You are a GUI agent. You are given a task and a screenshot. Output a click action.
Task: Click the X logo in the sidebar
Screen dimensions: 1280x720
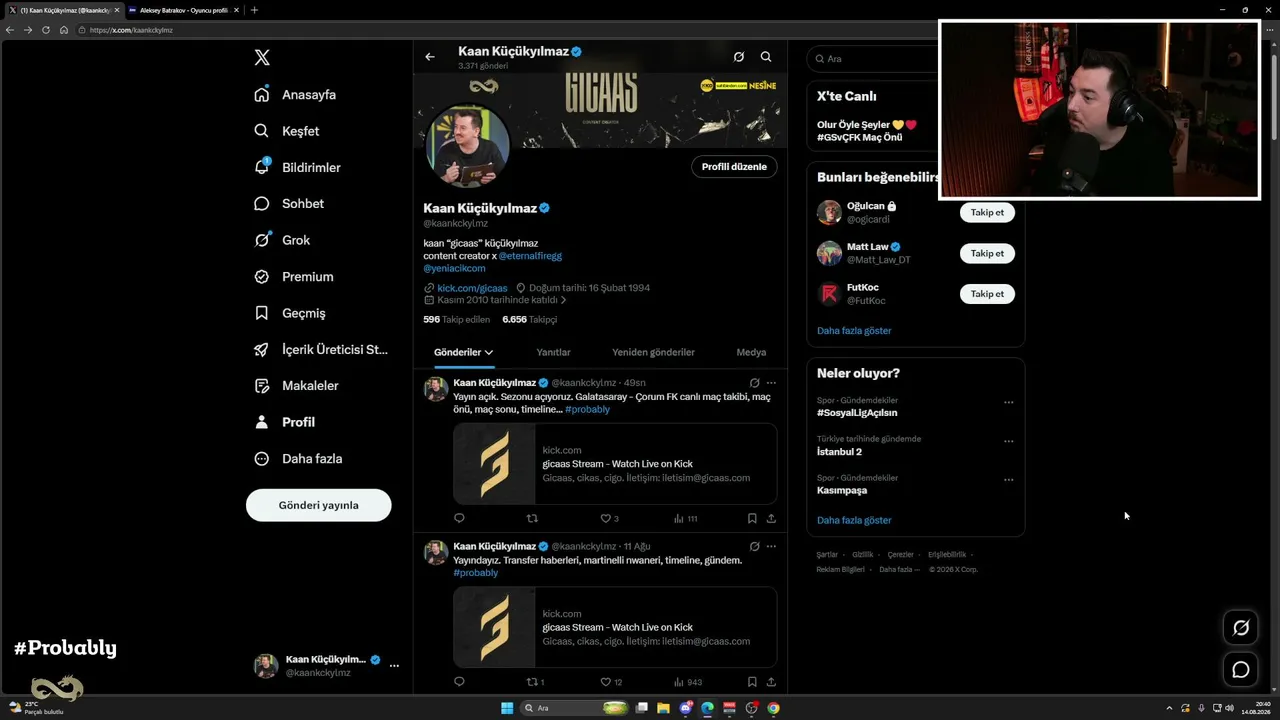coord(262,58)
